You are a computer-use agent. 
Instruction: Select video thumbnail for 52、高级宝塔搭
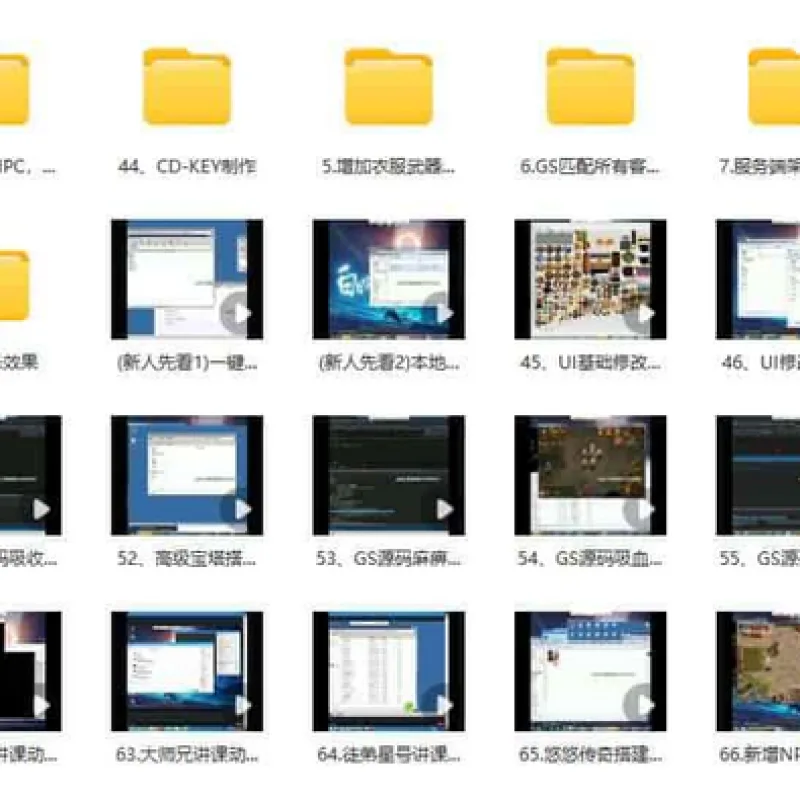click(187, 475)
